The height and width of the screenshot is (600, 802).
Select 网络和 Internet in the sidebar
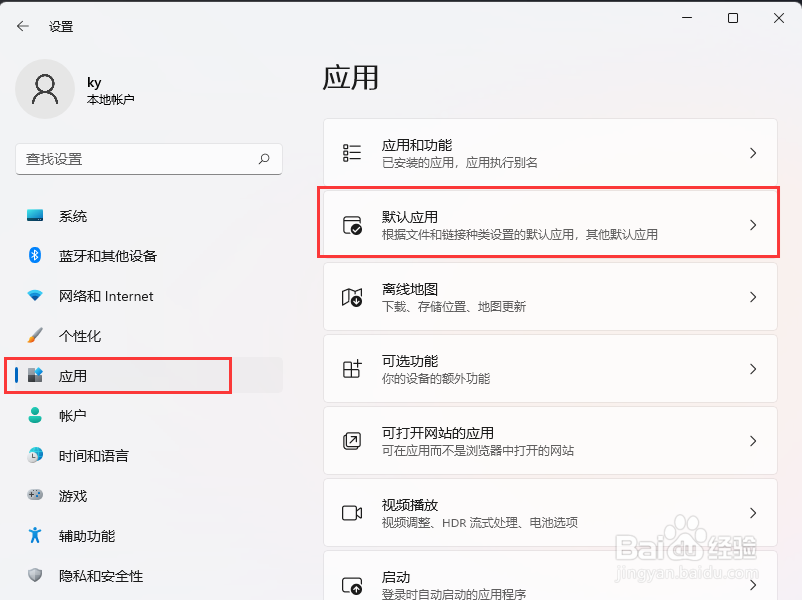pos(149,296)
